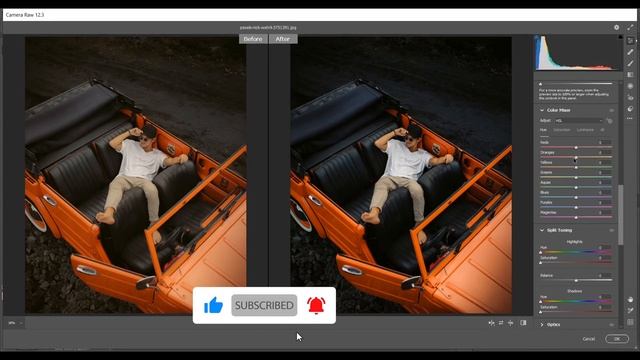Click the Highlights Hue slider handle
Viewport: 640px width, 360px height.
(x=540, y=253)
